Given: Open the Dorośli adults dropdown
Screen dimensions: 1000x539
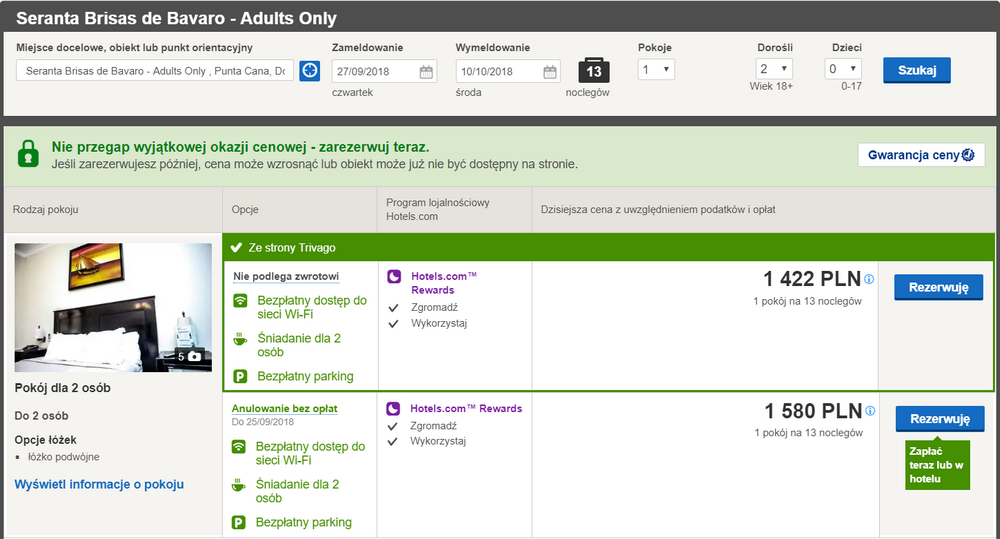Looking at the screenshot, I should pos(774,69).
